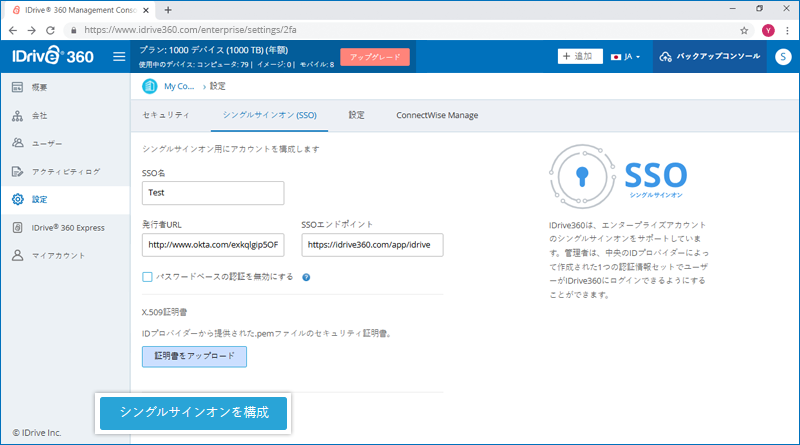Focus the SSO名 input field

(x=213, y=193)
